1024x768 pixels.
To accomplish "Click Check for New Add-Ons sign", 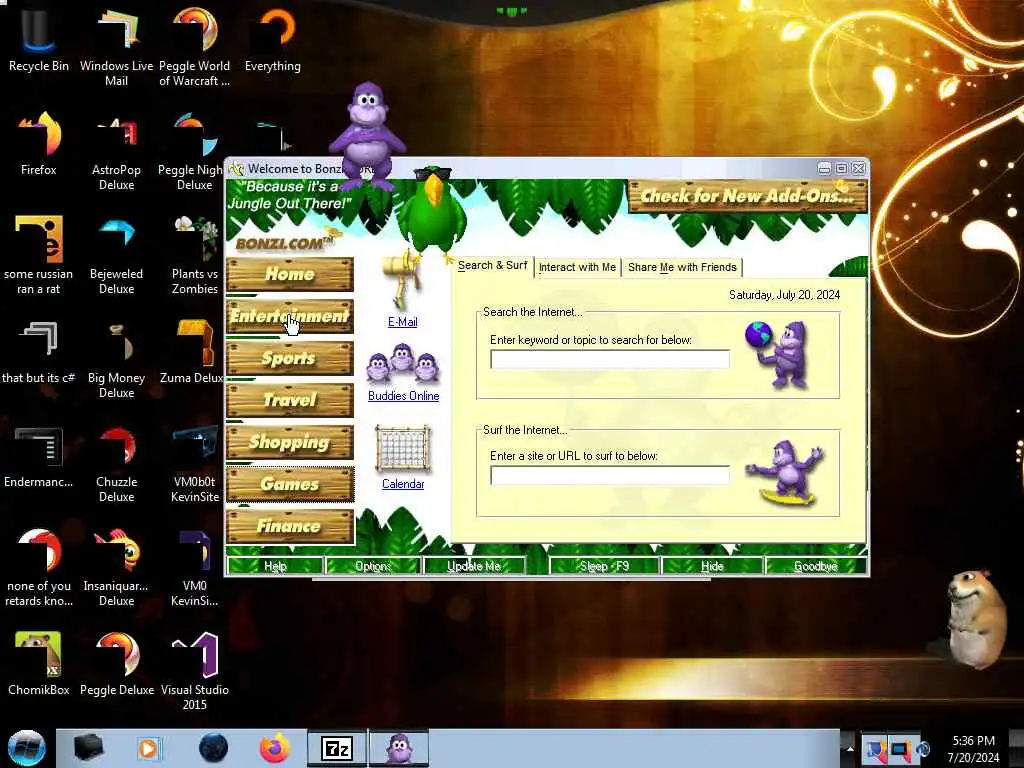I will point(748,196).
